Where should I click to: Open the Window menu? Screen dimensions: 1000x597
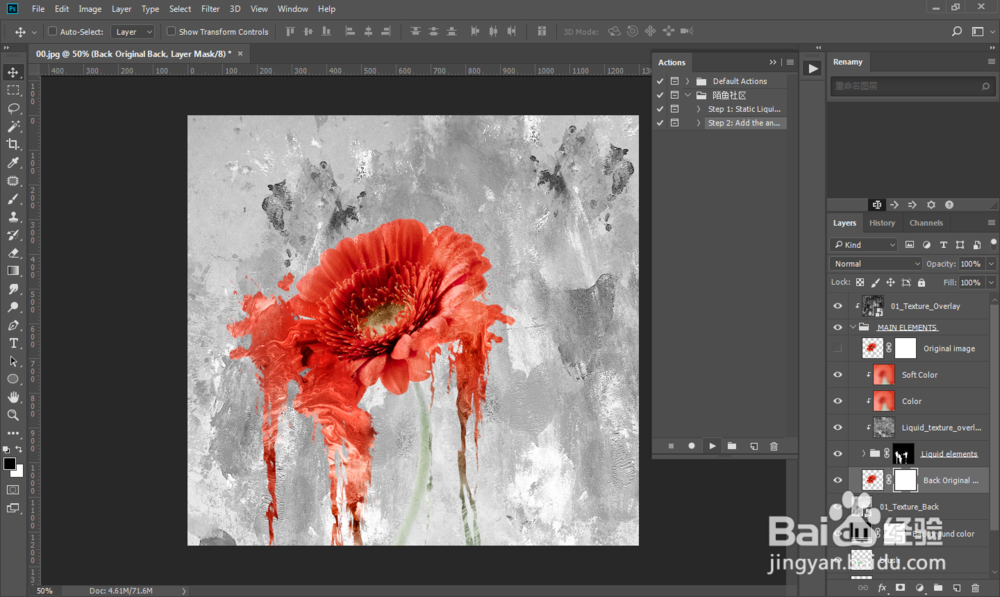293,9
